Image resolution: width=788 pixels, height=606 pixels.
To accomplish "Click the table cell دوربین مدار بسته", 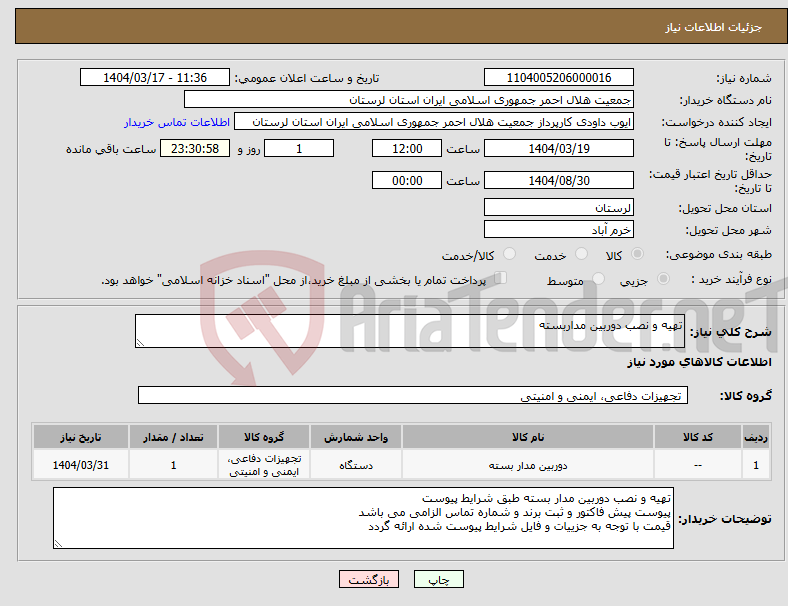I will point(528,465).
